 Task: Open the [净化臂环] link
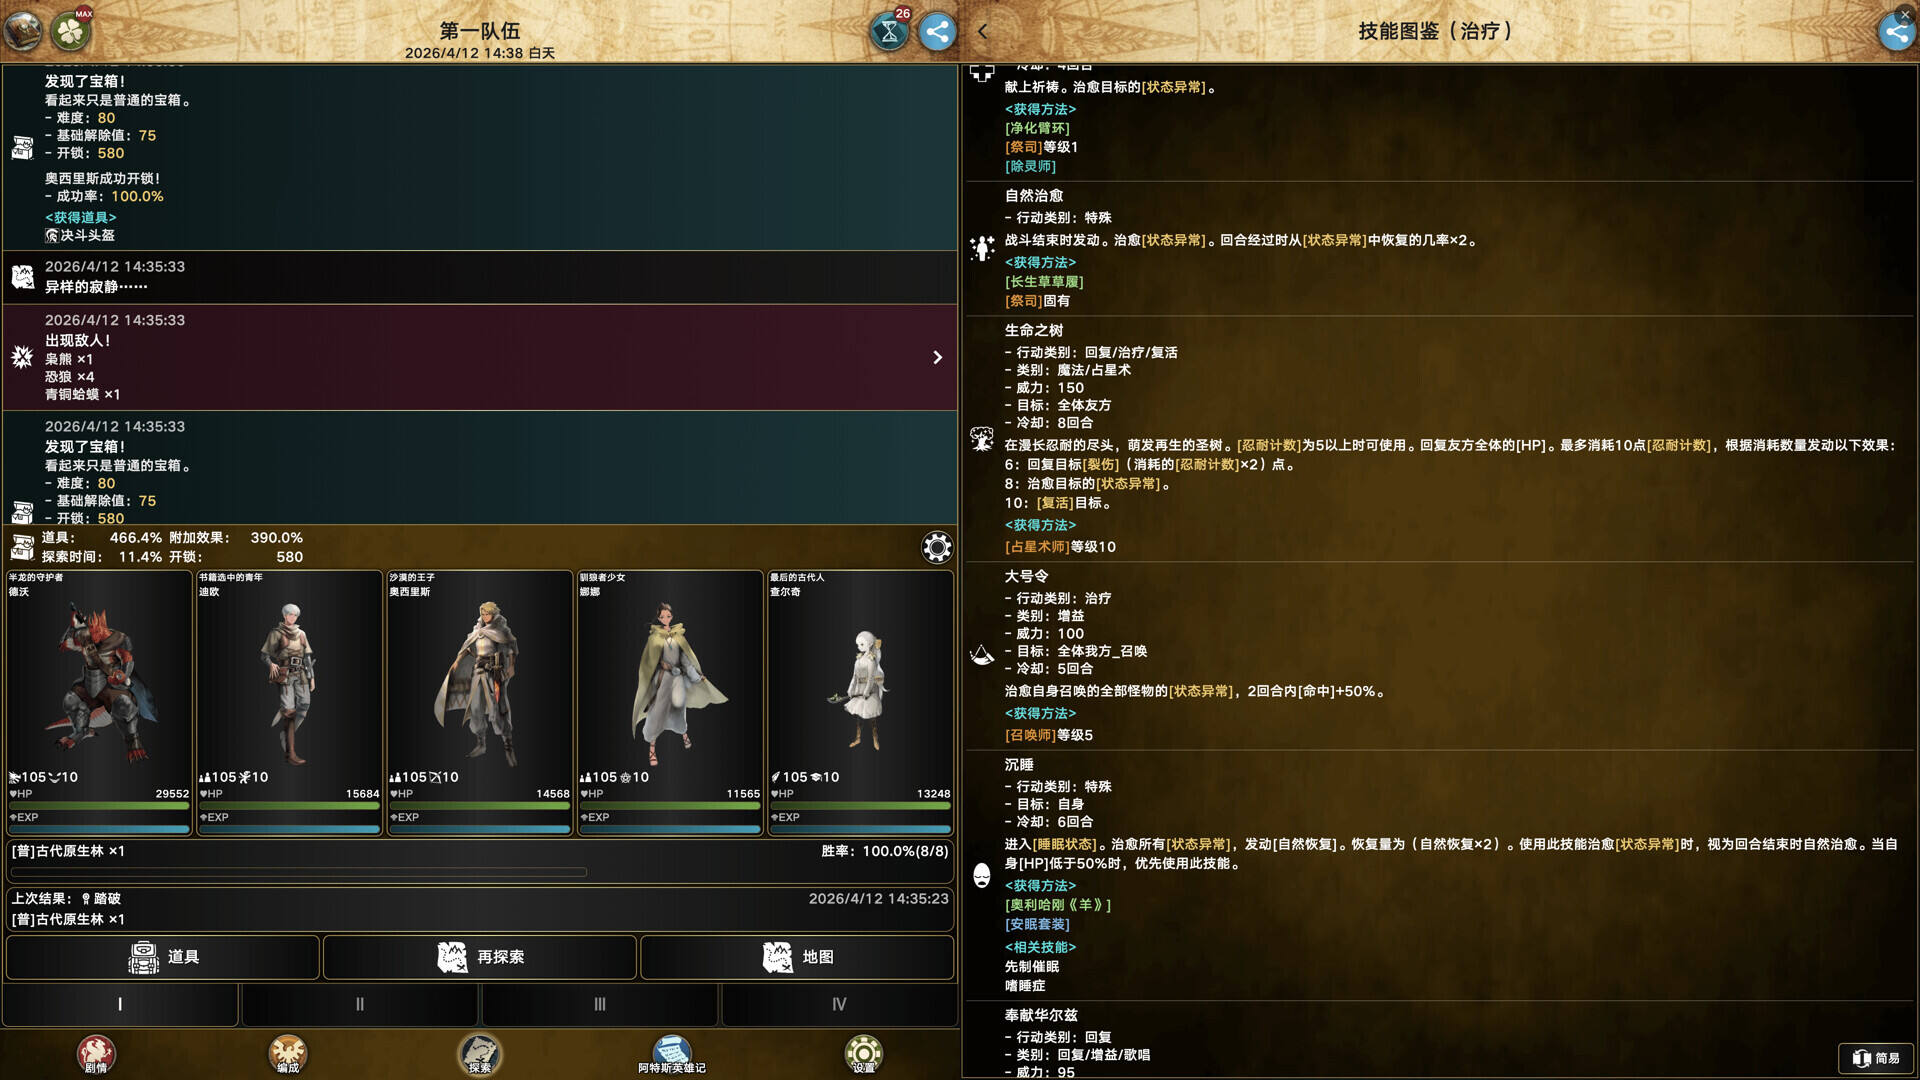coord(1037,128)
